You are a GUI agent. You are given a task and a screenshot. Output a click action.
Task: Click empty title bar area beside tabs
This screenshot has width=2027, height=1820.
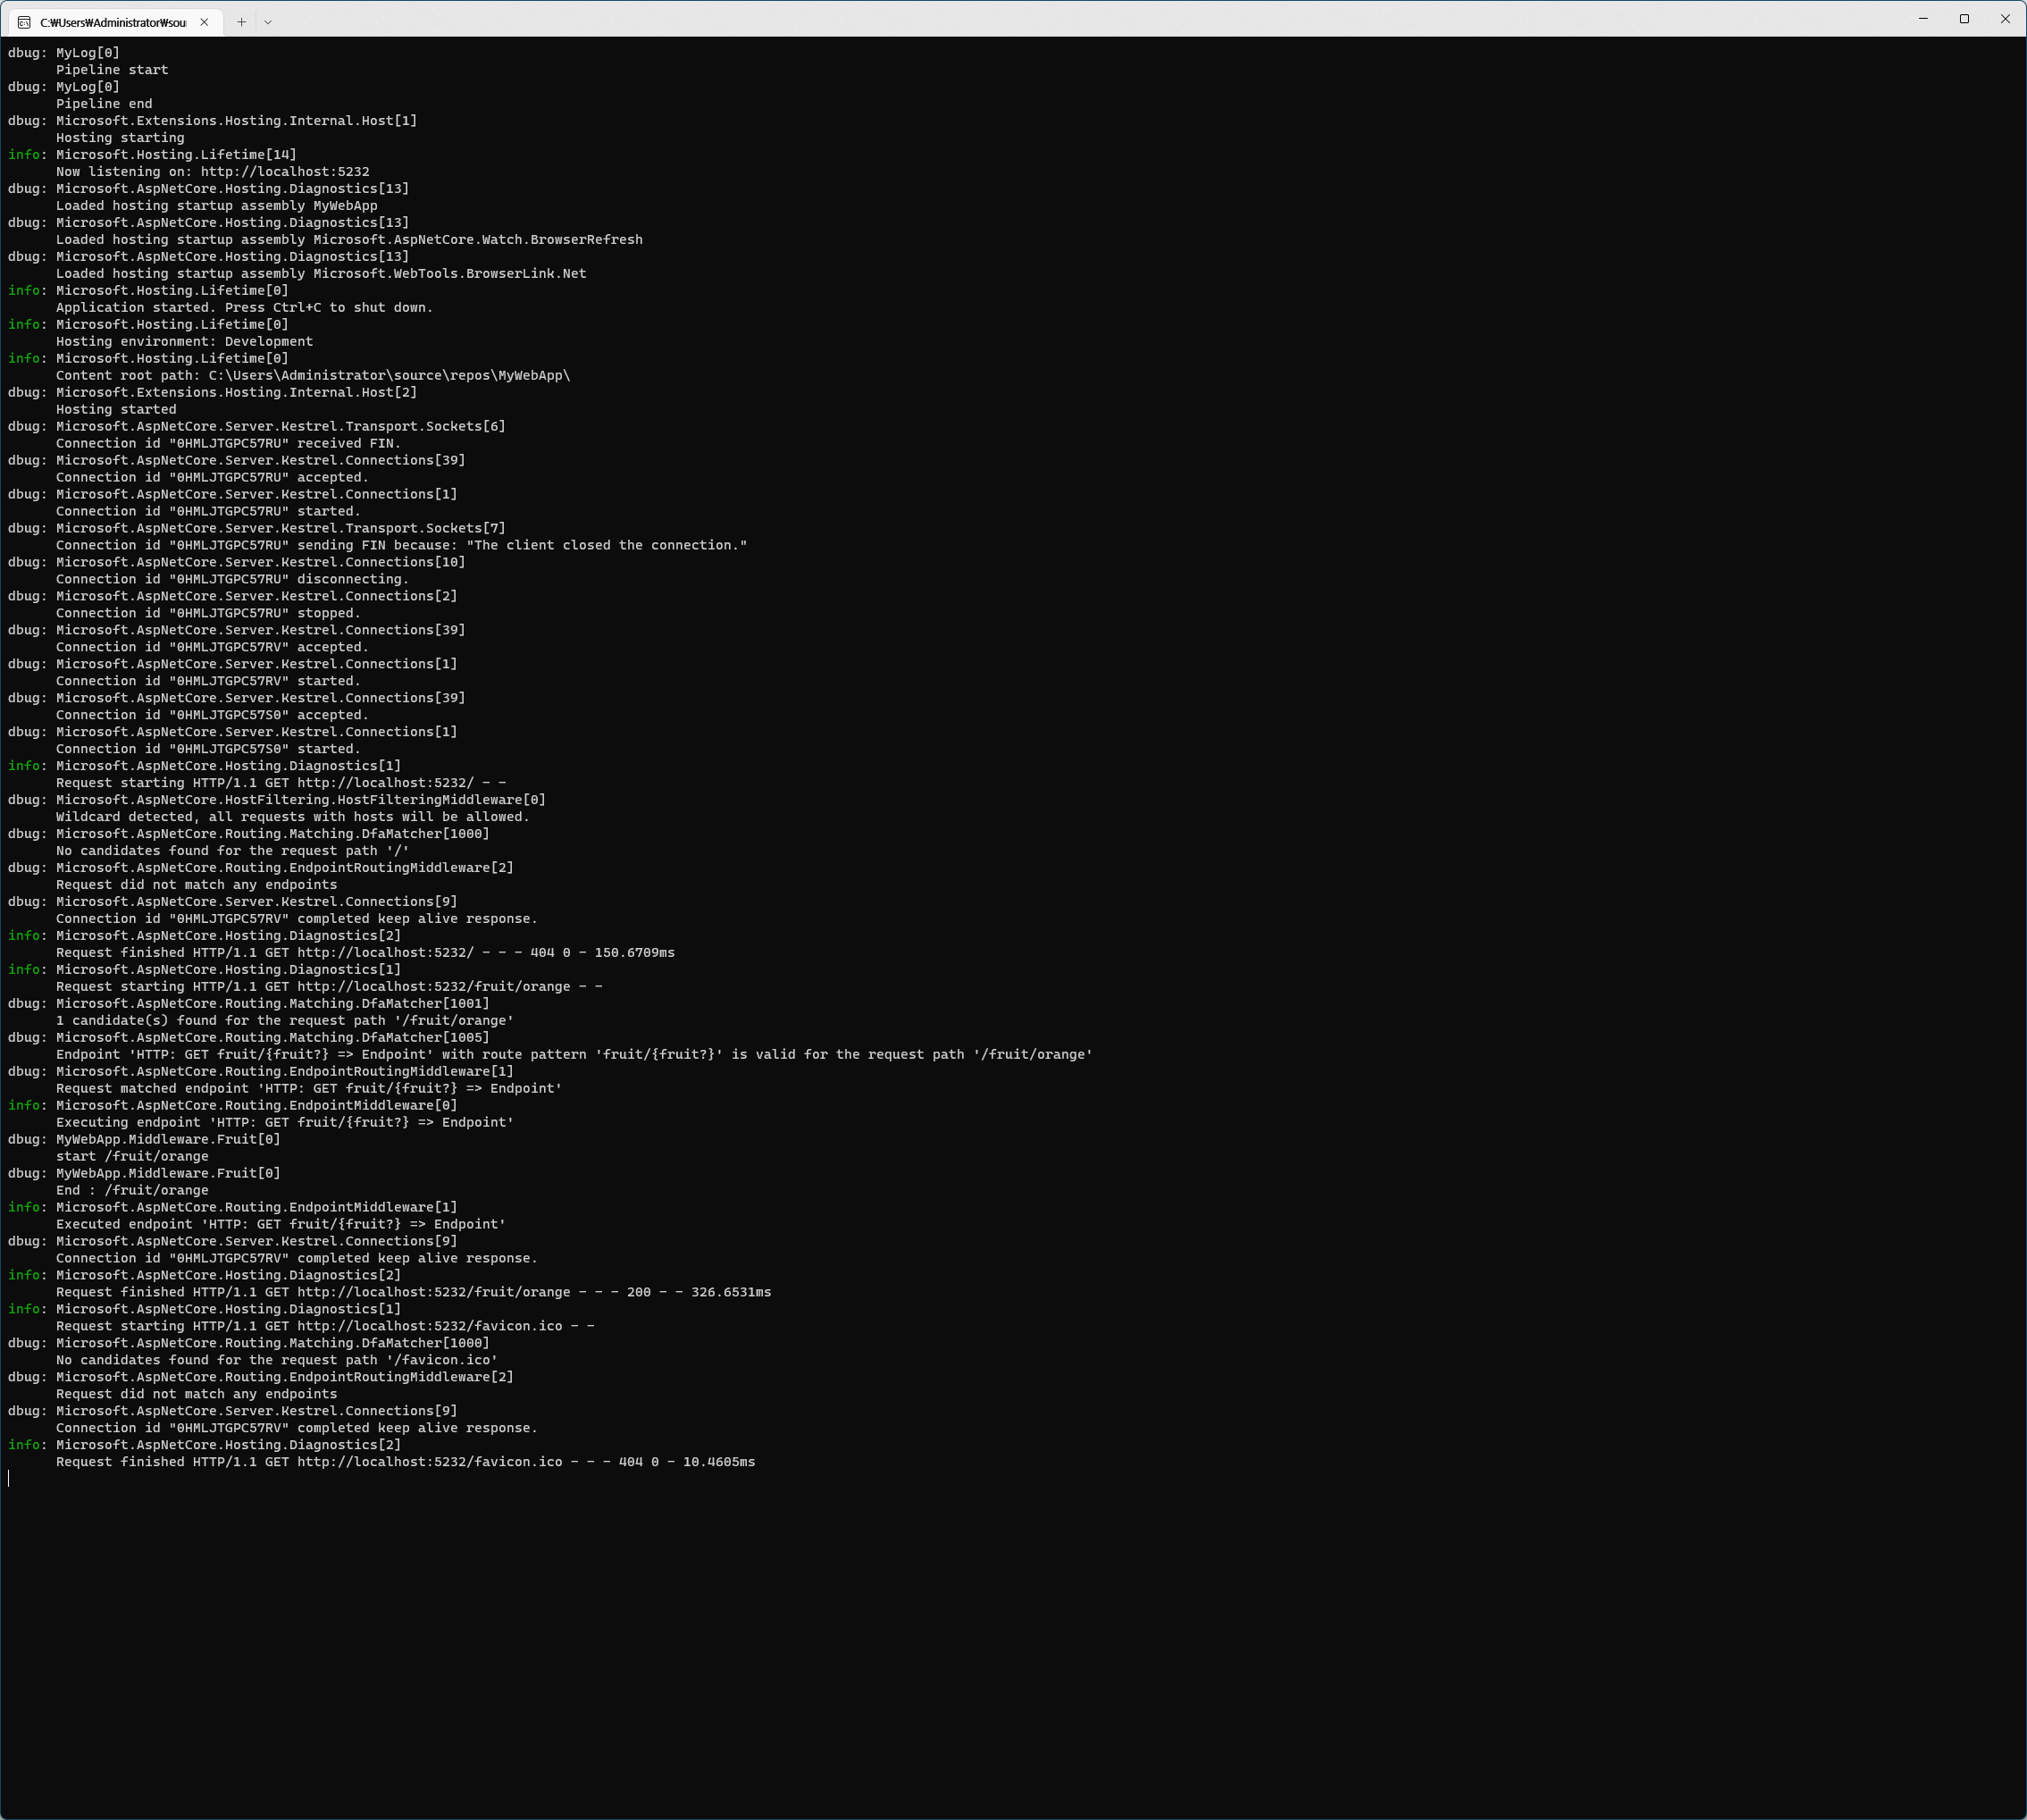pos(1000,20)
